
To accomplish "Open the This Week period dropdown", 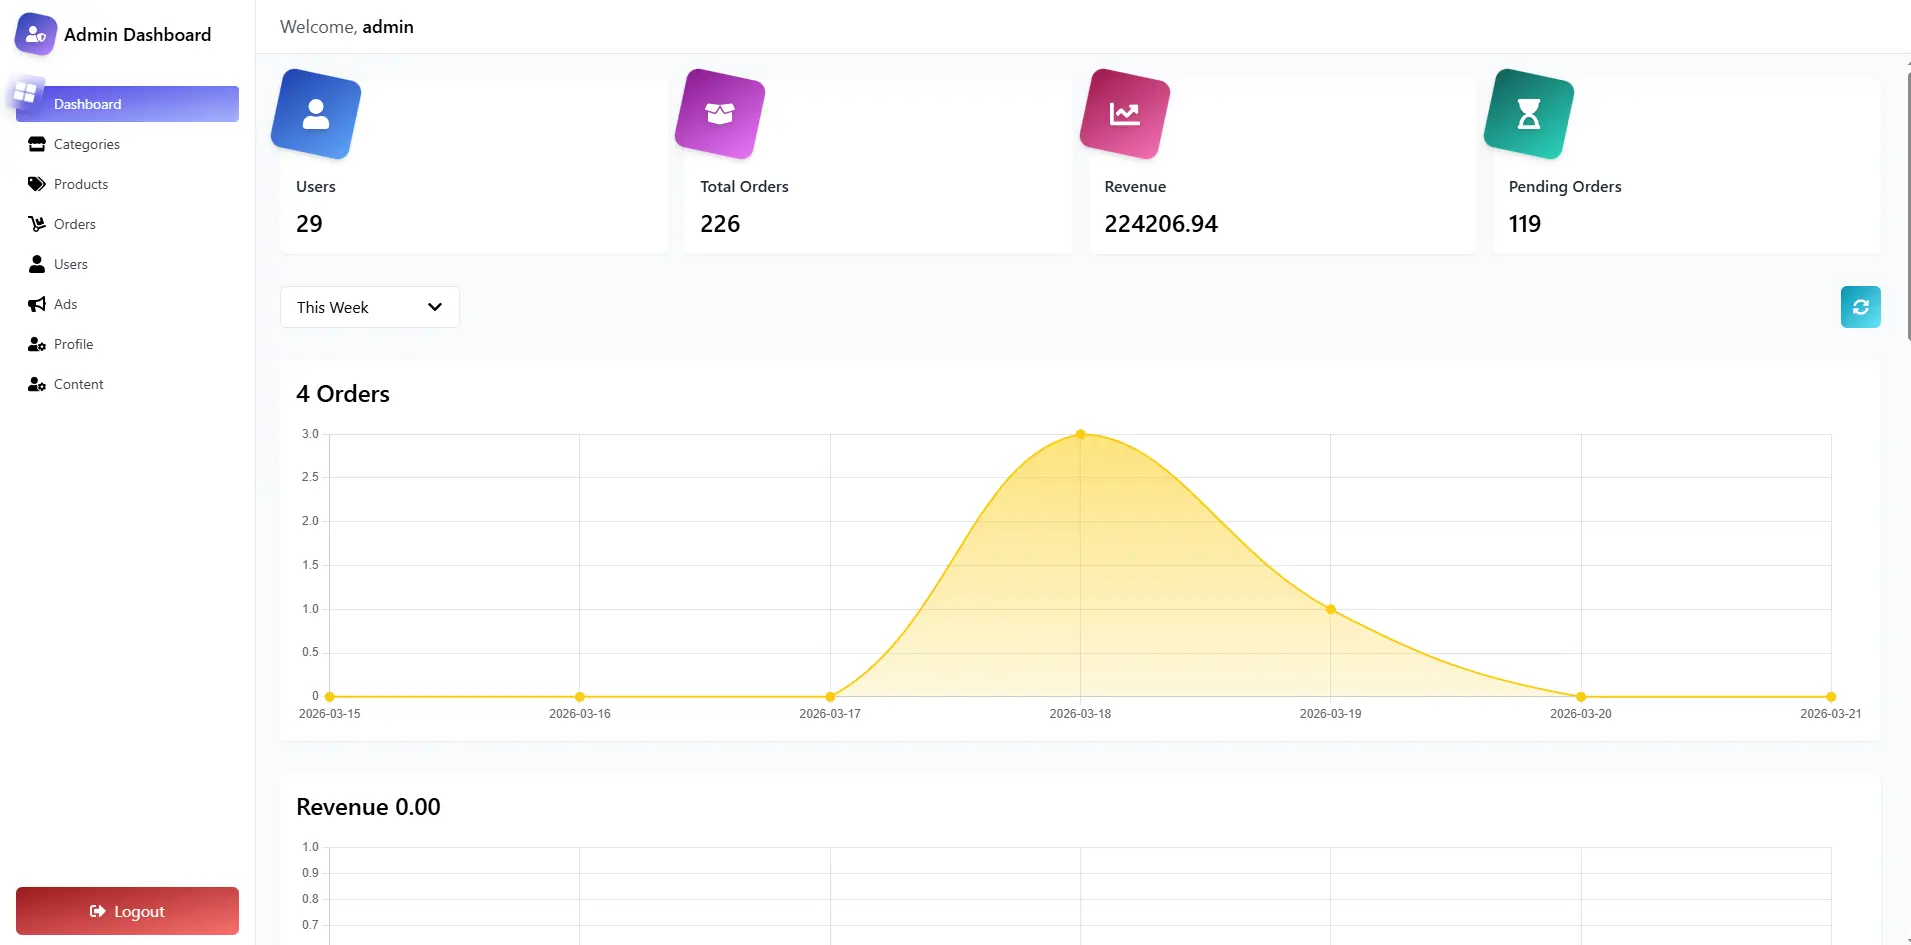I will pyautogui.click(x=369, y=307).
